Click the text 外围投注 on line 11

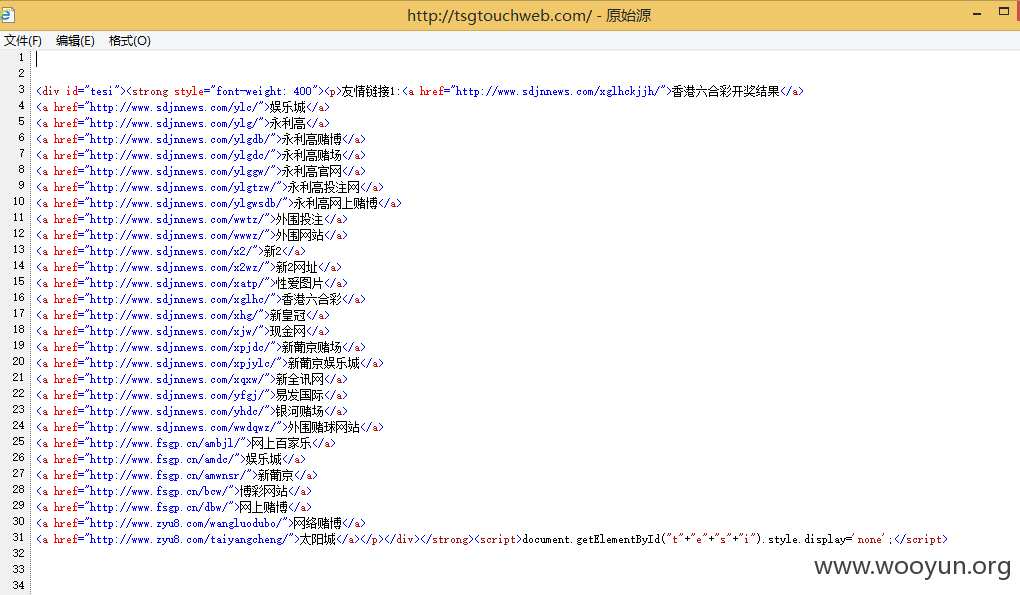(x=299, y=219)
